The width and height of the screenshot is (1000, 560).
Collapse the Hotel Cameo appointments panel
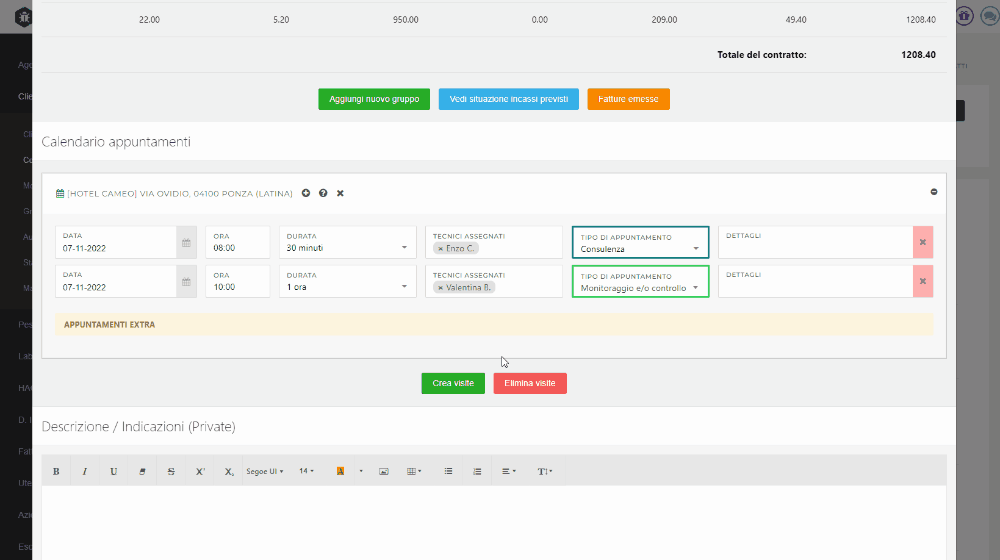click(934, 192)
